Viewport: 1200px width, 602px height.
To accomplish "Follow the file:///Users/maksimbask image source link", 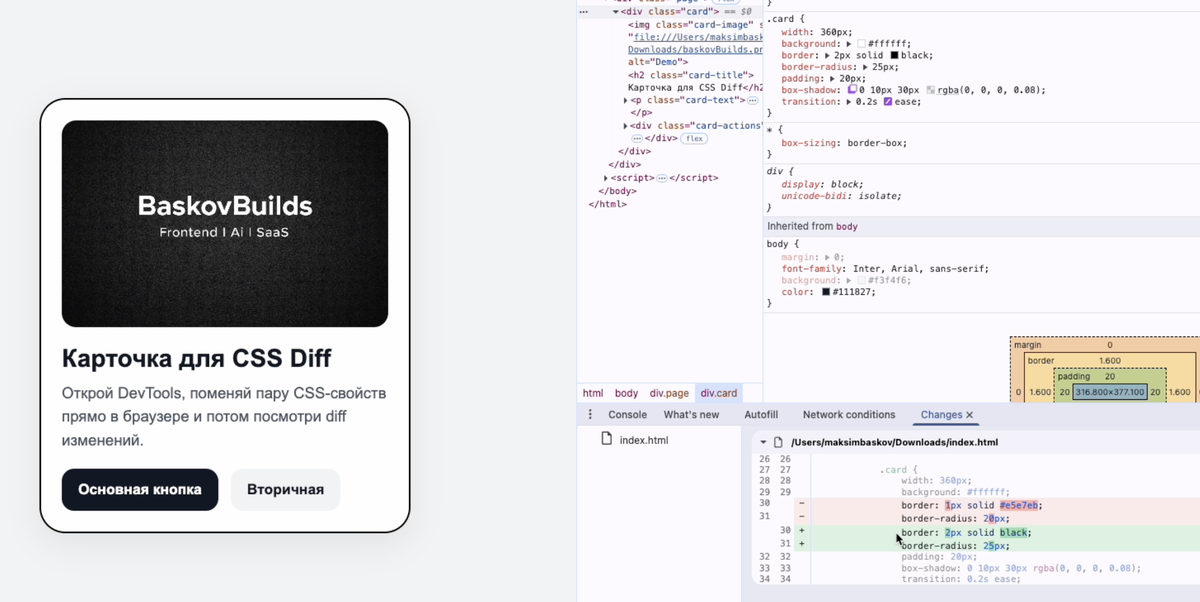I will (696, 37).
